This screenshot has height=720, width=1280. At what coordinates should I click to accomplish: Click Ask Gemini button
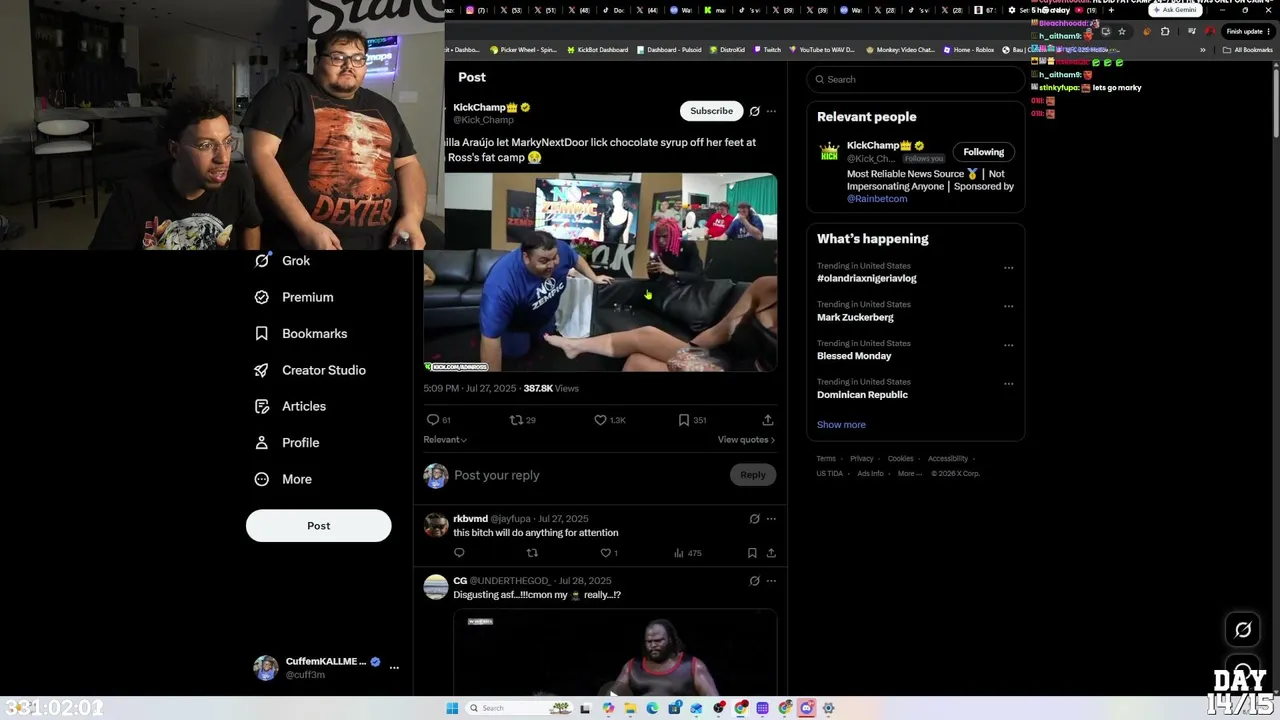click(1174, 10)
